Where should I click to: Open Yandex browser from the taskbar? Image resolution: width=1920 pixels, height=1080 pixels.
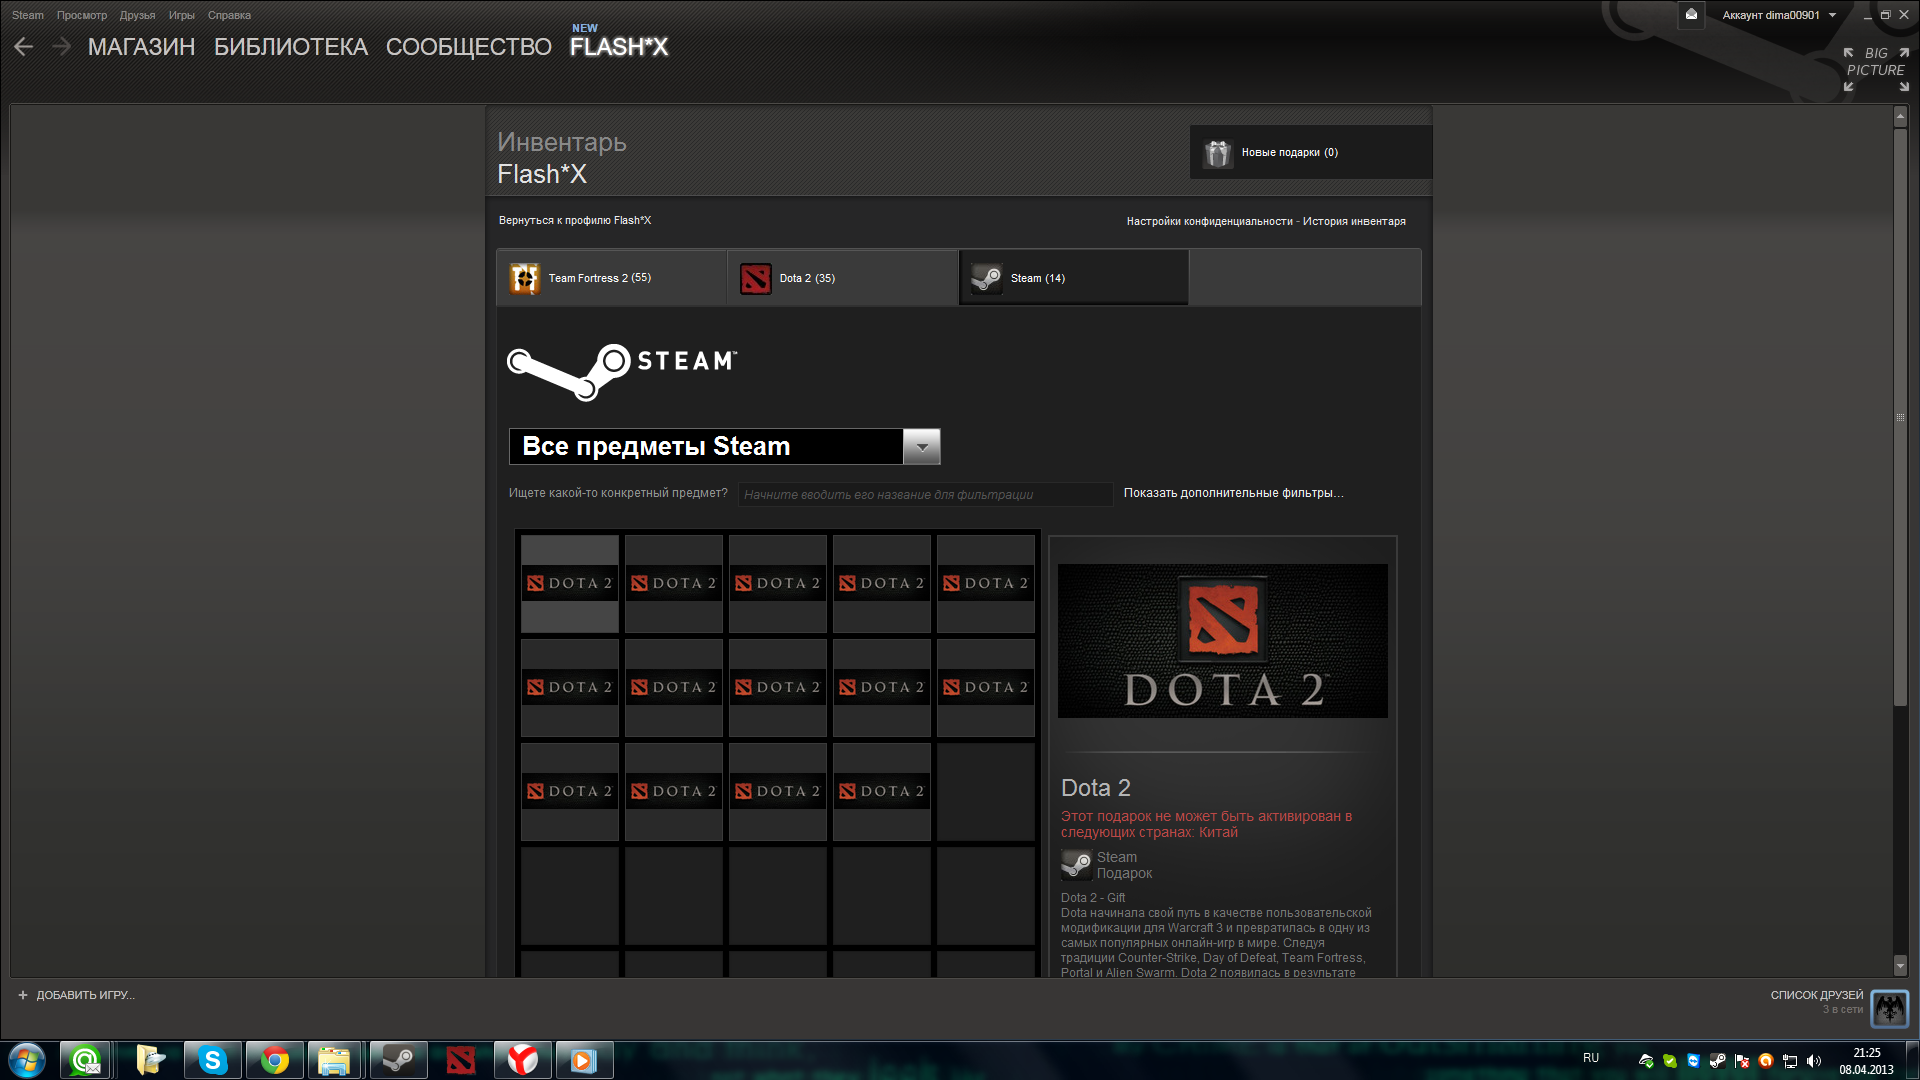pos(523,1060)
